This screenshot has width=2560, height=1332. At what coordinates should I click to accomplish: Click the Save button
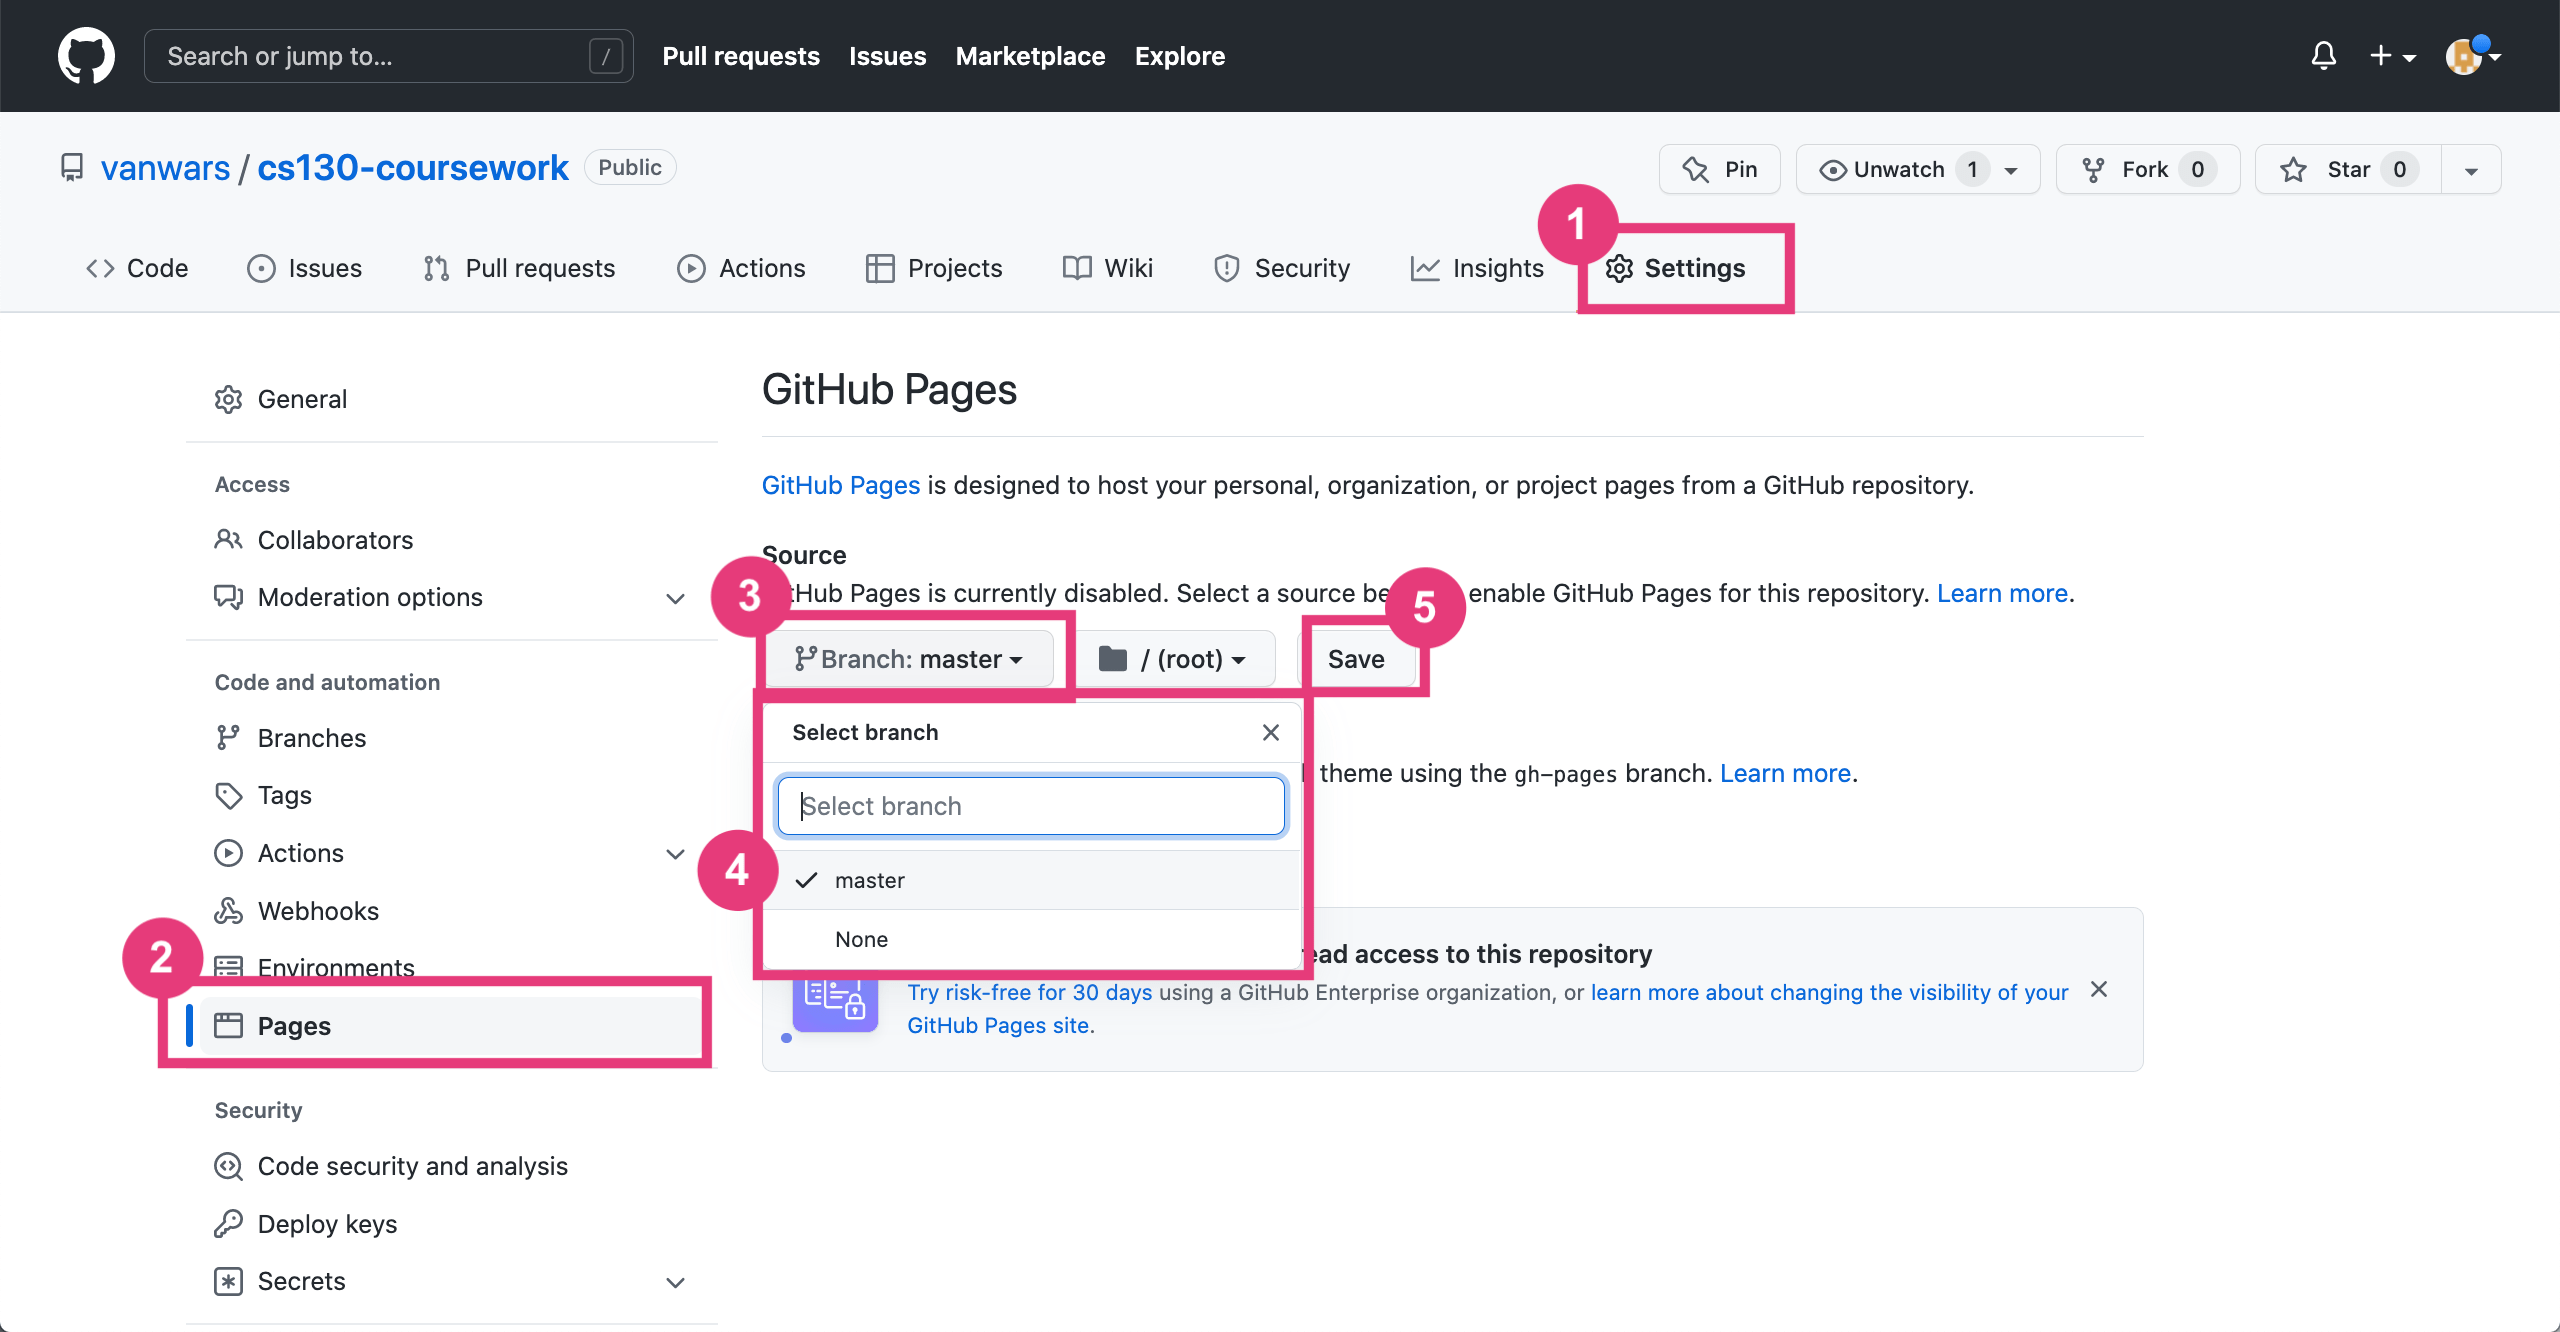point(1355,658)
